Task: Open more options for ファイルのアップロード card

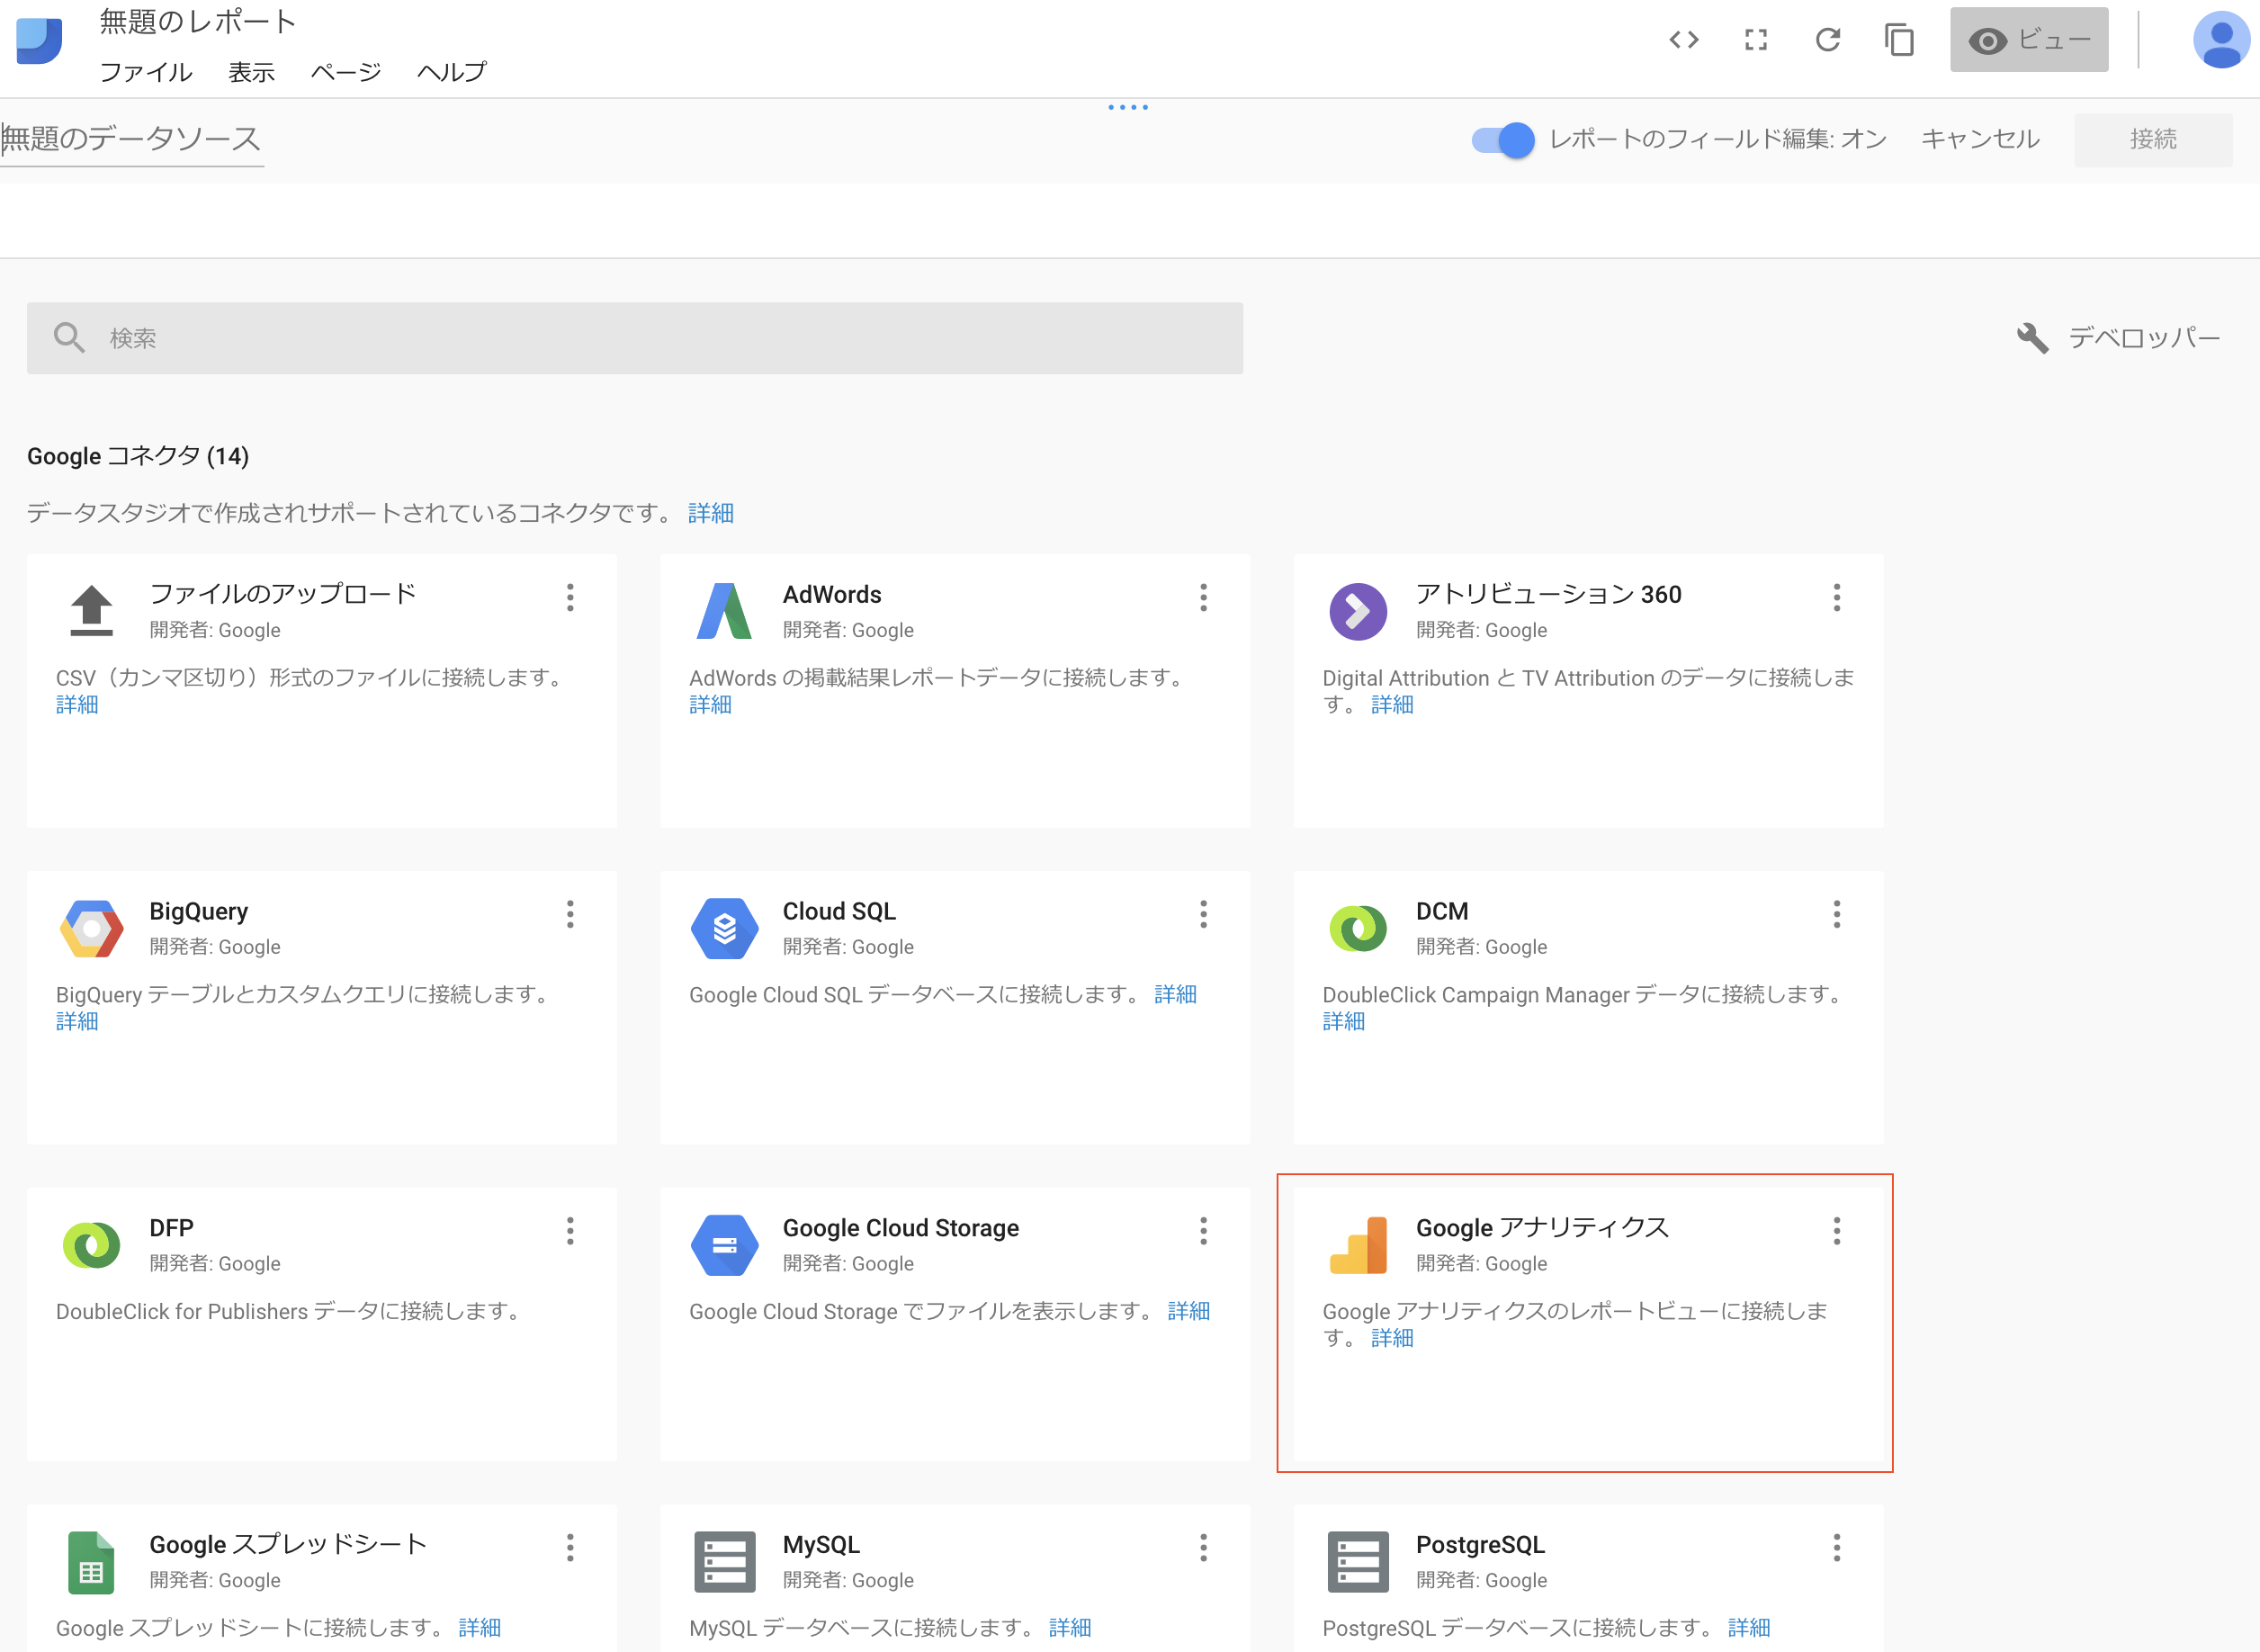Action: coord(570,598)
